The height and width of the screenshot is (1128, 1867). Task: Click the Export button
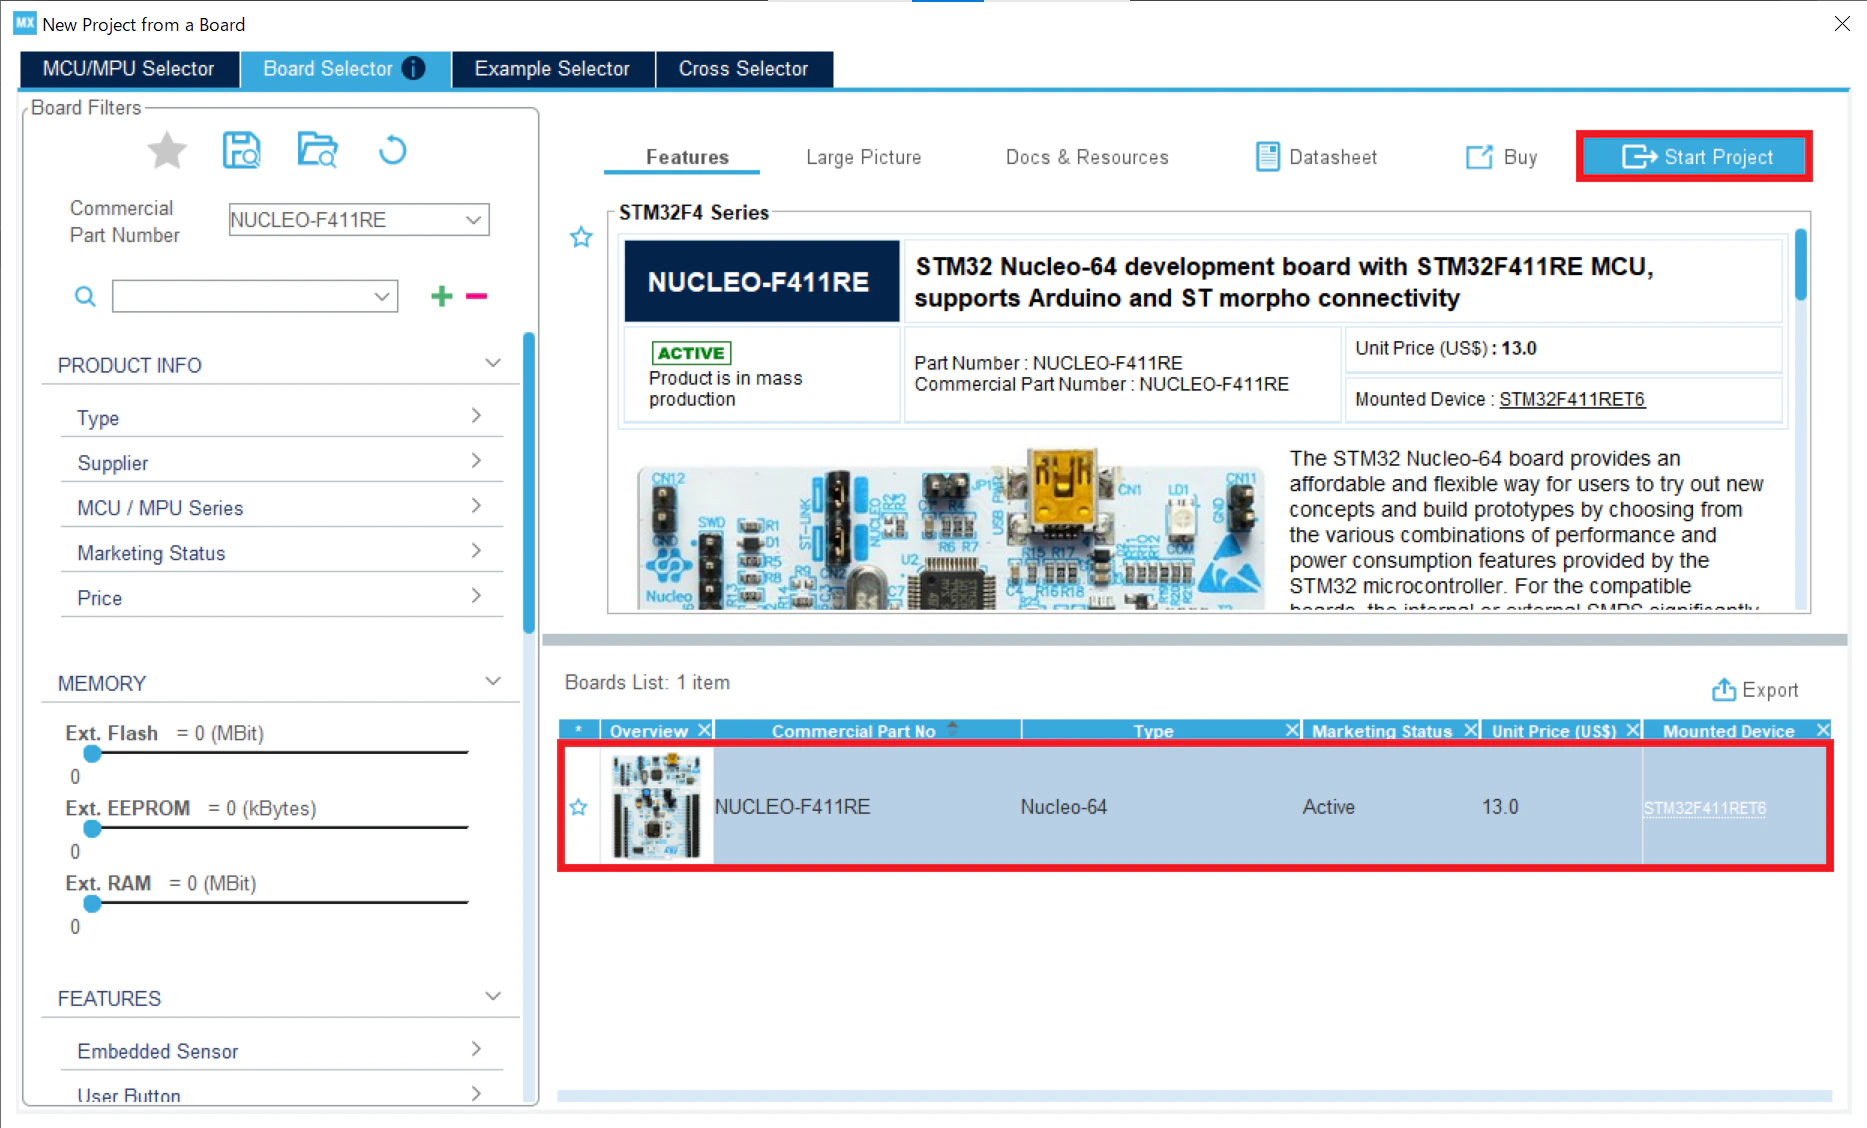pos(1754,690)
